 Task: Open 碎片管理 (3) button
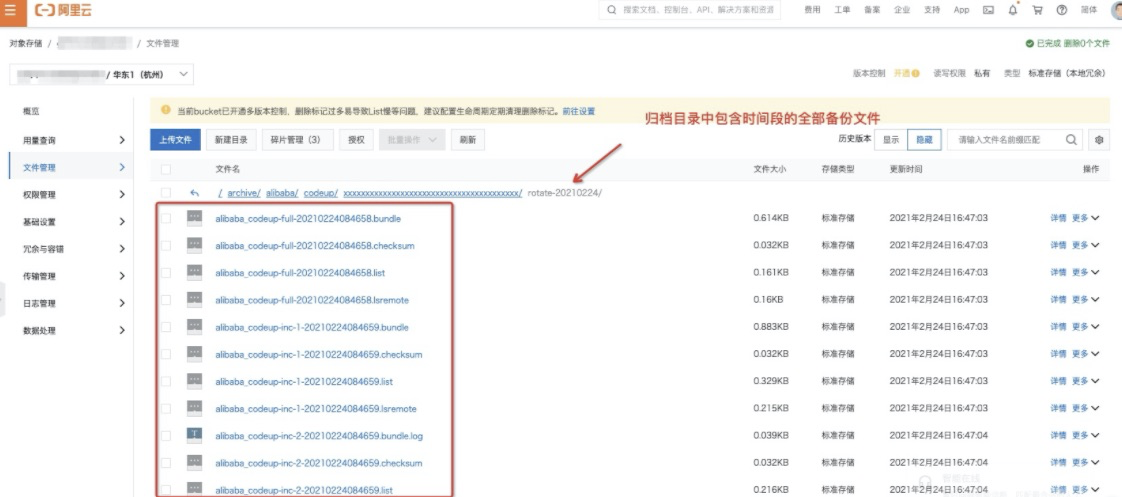(x=298, y=140)
